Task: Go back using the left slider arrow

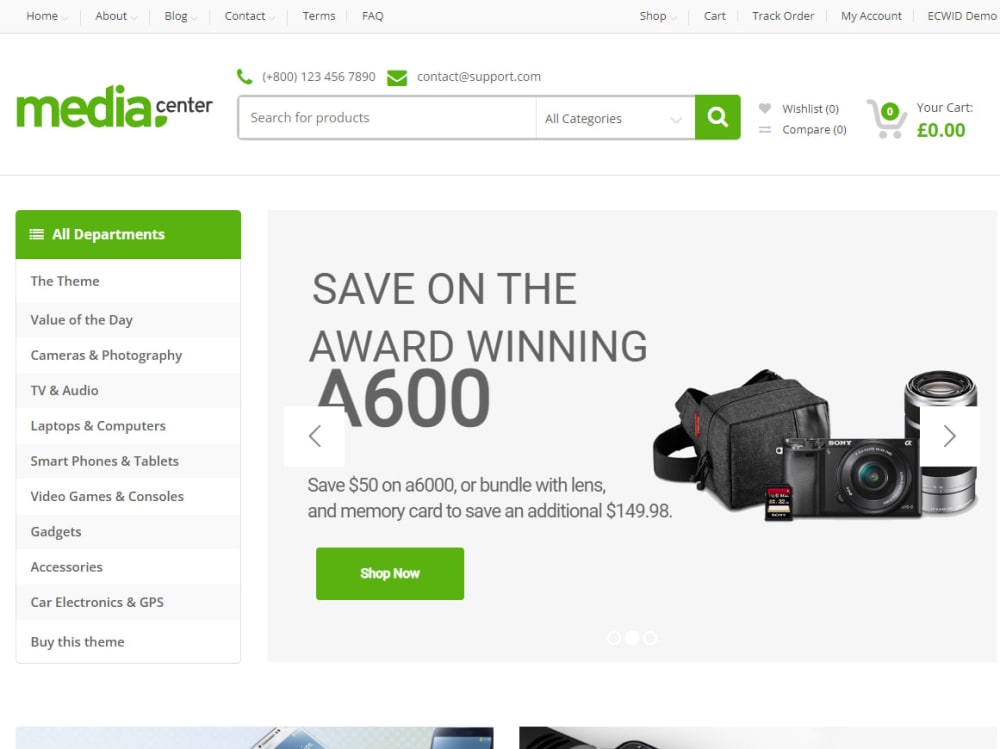Action: tap(315, 436)
